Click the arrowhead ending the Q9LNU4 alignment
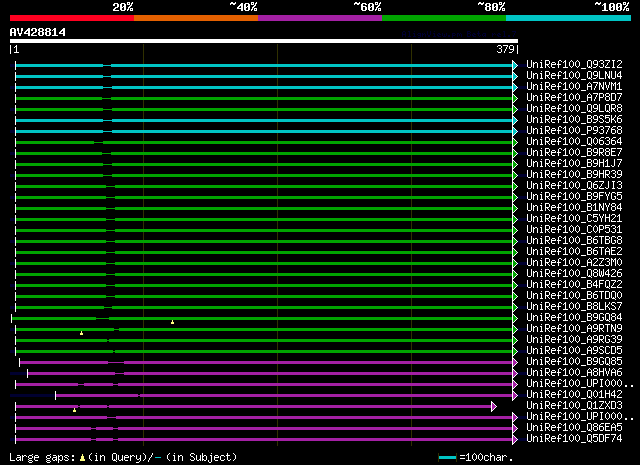 click(x=515, y=76)
